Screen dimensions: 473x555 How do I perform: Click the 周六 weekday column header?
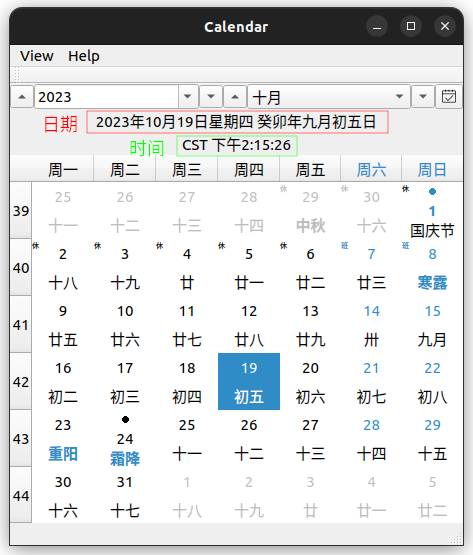point(371,170)
